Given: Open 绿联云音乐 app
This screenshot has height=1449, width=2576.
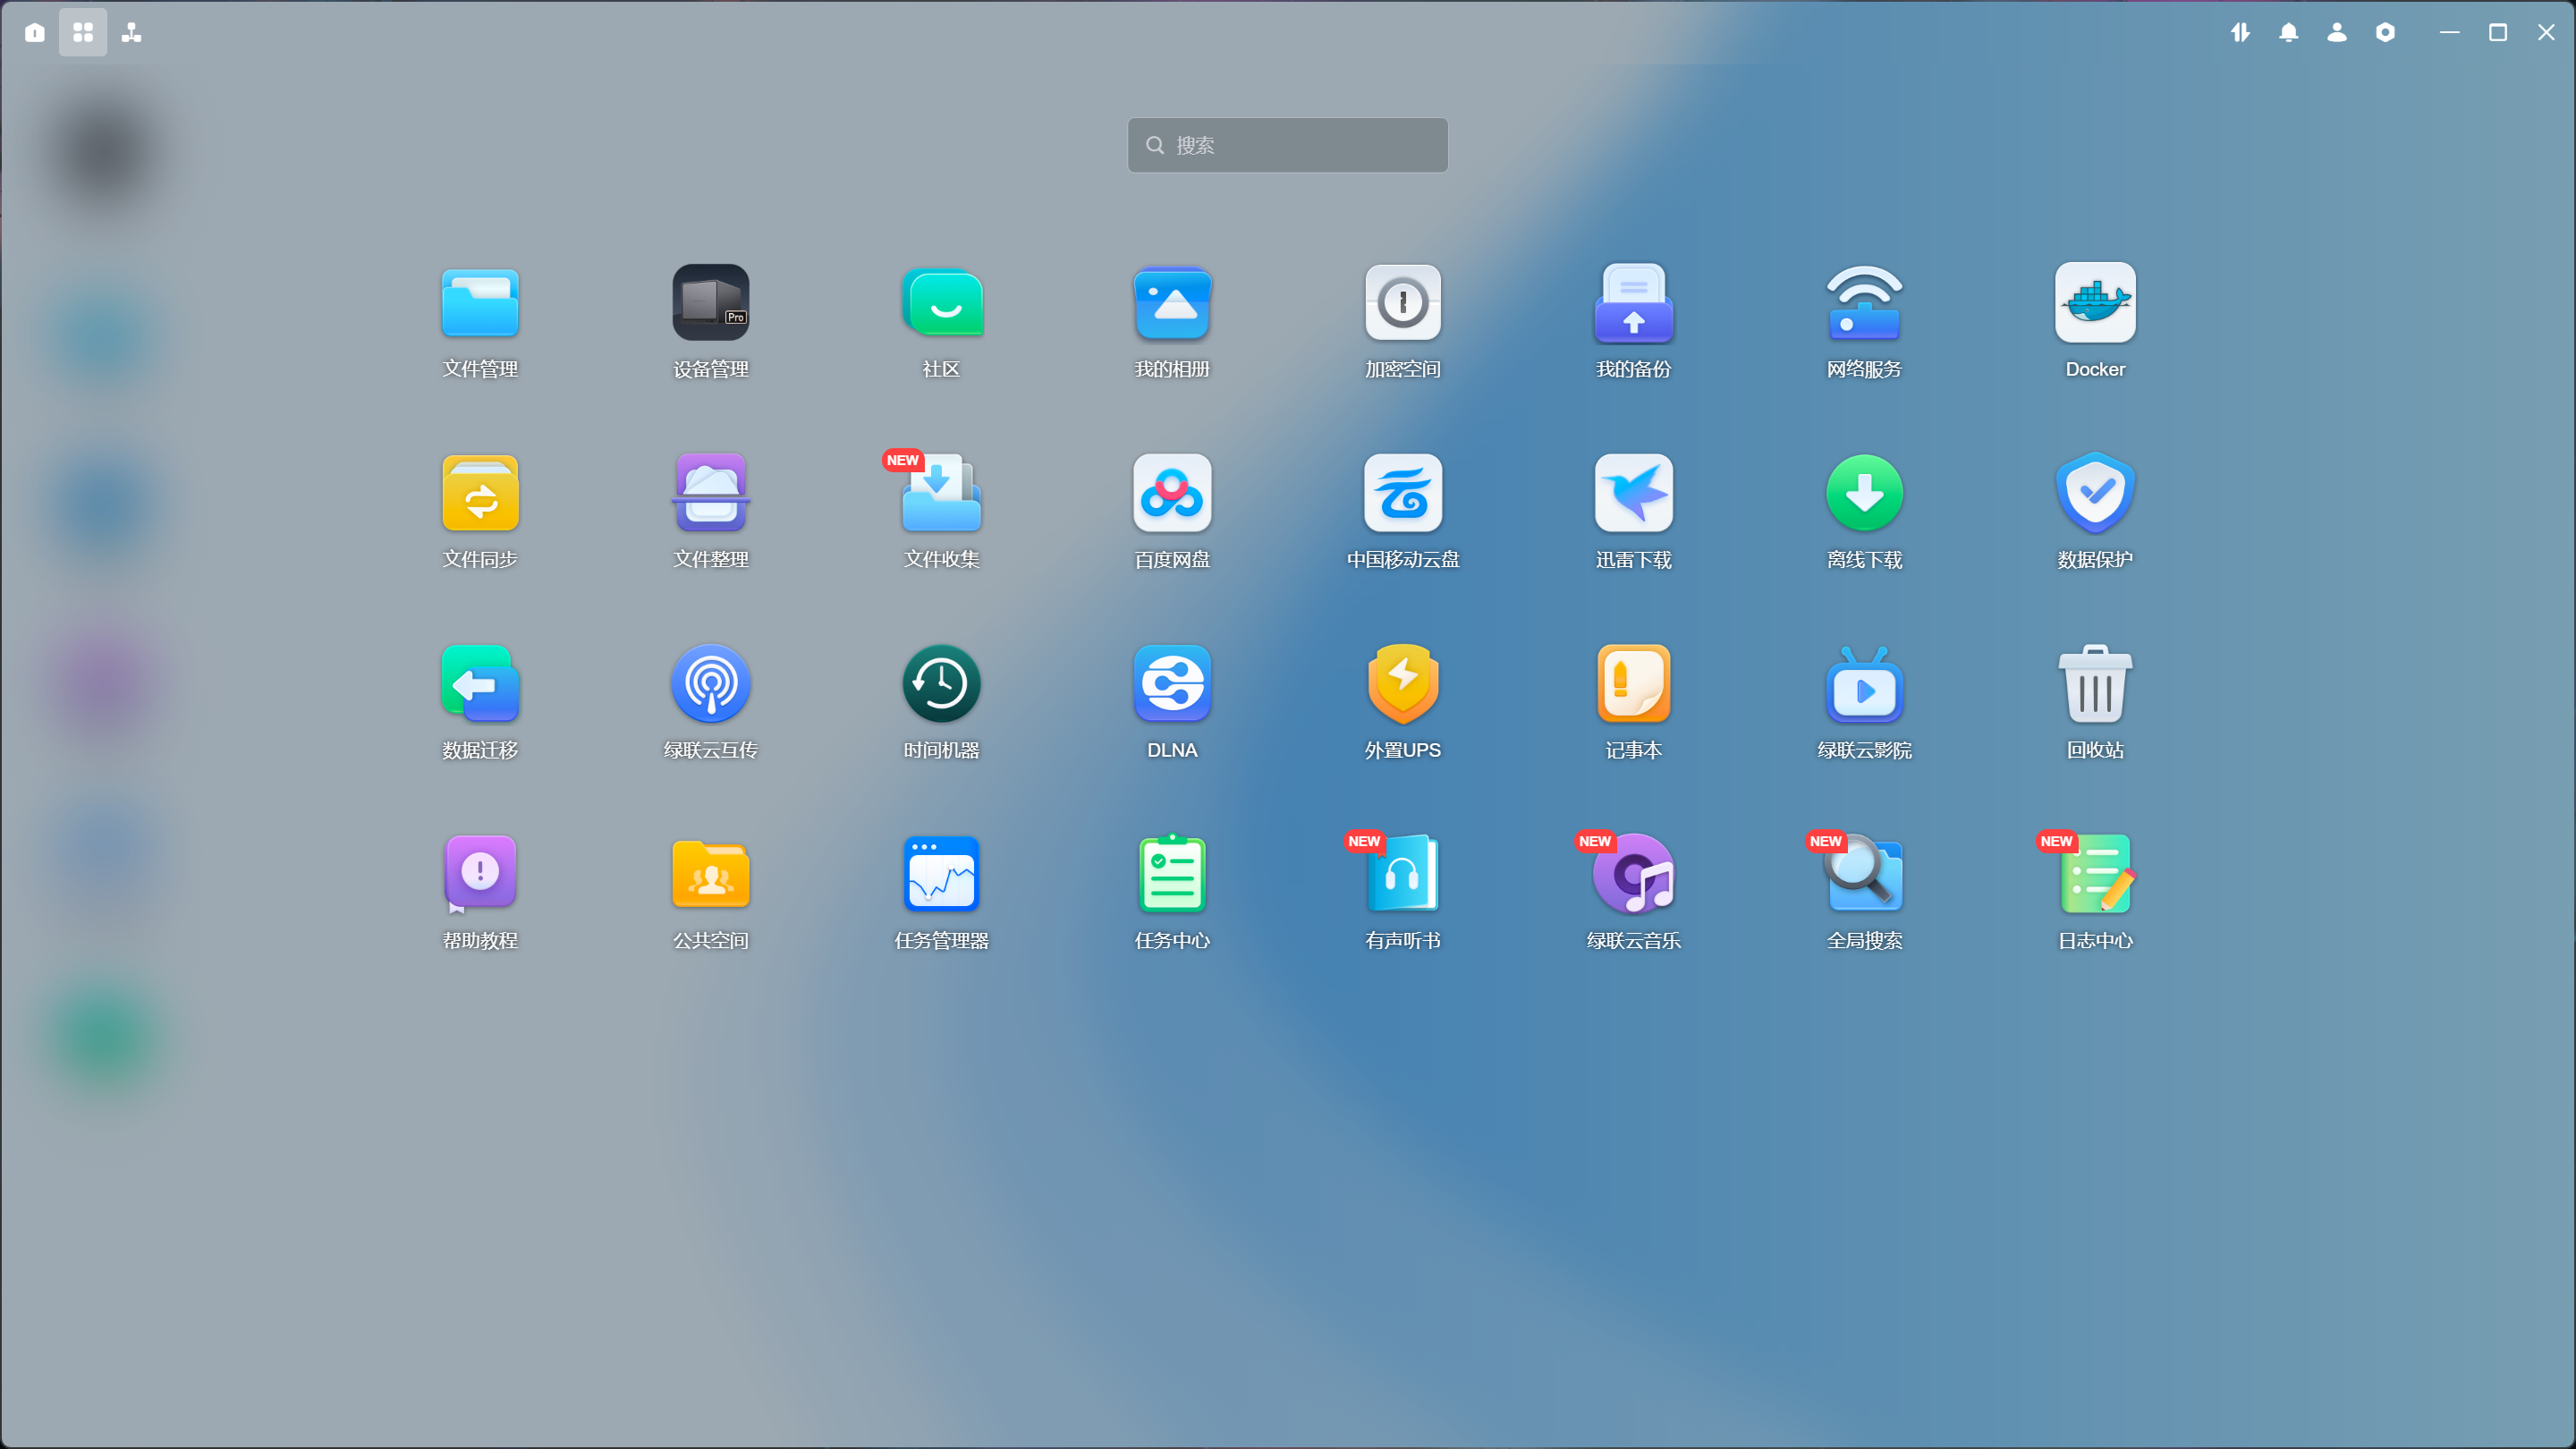Looking at the screenshot, I should (1633, 874).
